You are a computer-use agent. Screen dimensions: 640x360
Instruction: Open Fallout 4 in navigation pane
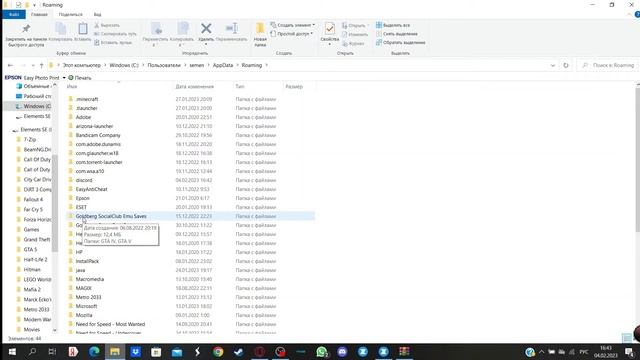(x=33, y=200)
